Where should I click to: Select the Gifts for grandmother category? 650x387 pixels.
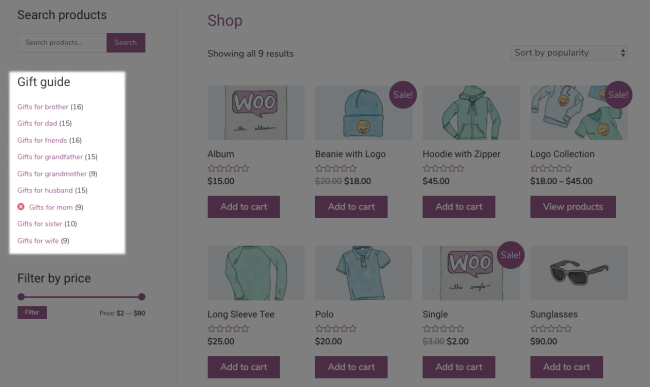[52, 174]
